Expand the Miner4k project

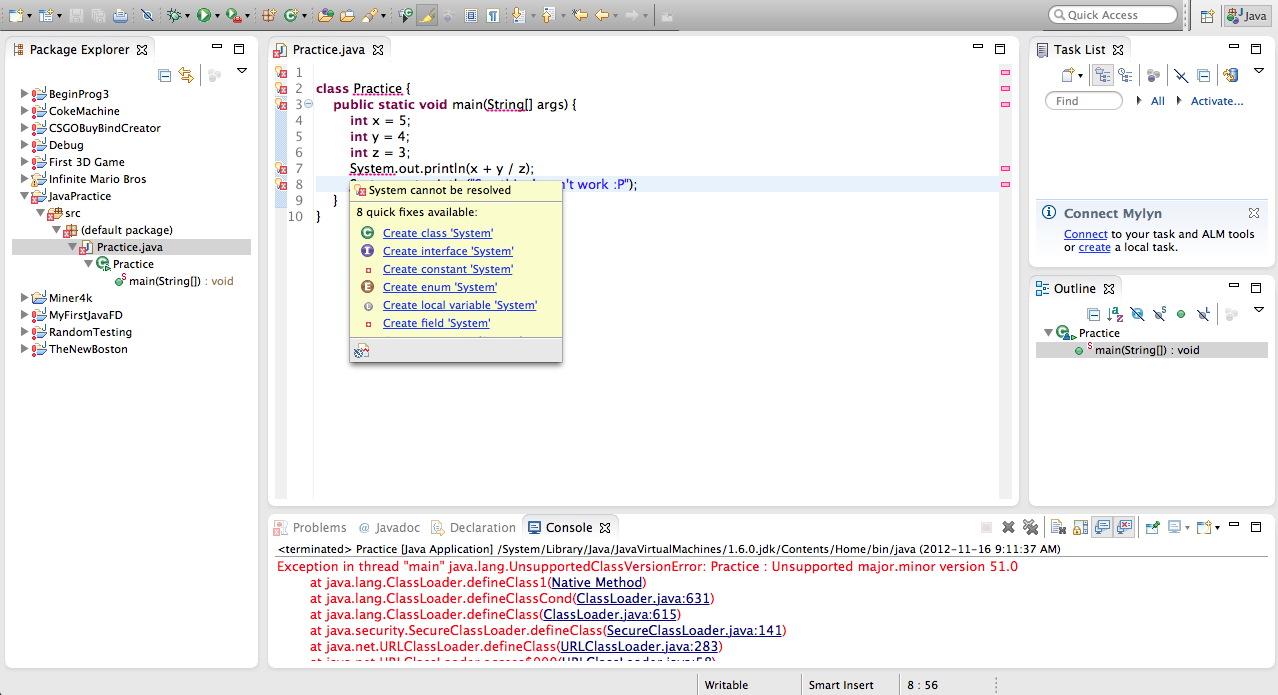24,298
